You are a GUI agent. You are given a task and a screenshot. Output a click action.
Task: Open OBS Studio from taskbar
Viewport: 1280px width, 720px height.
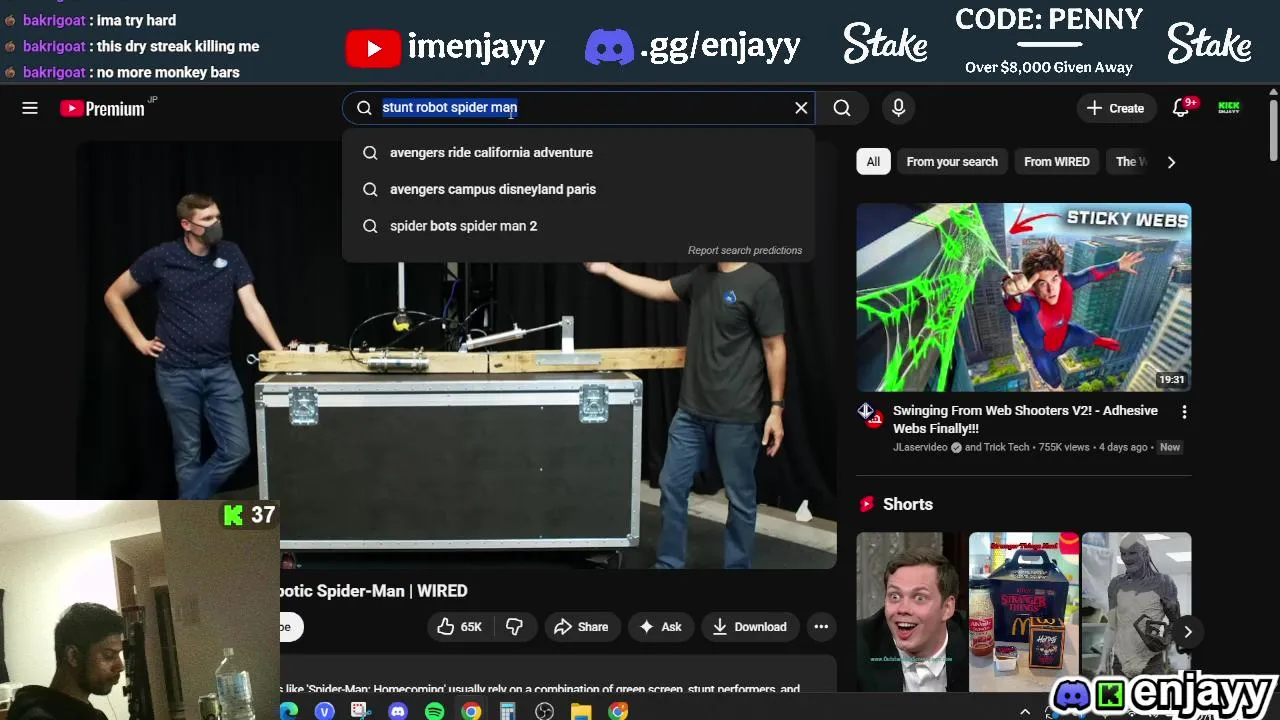(x=544, y=711)
